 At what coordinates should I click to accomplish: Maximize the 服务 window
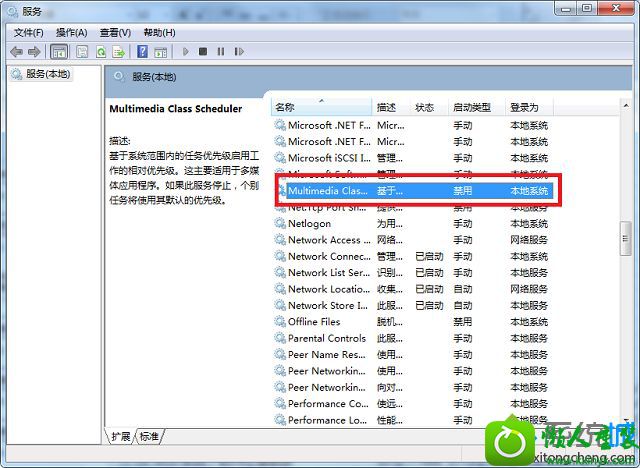tap(587, 9)
